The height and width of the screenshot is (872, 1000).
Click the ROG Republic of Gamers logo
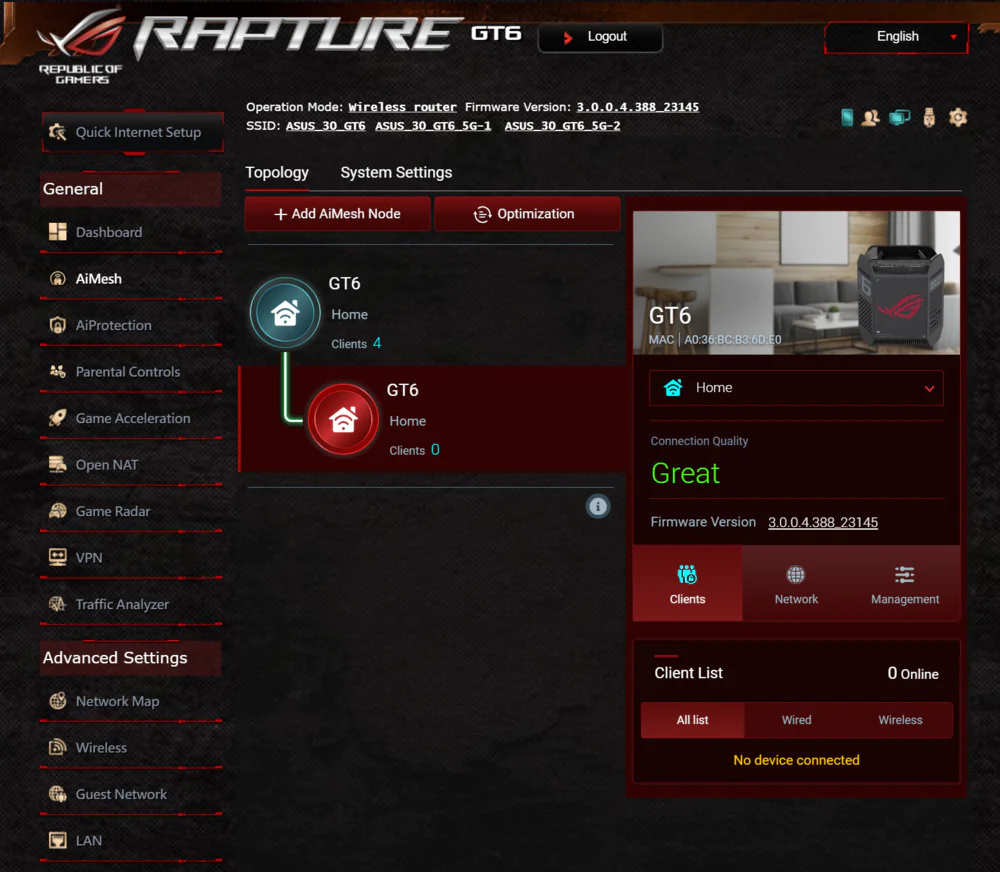click(x=80, y=47)
